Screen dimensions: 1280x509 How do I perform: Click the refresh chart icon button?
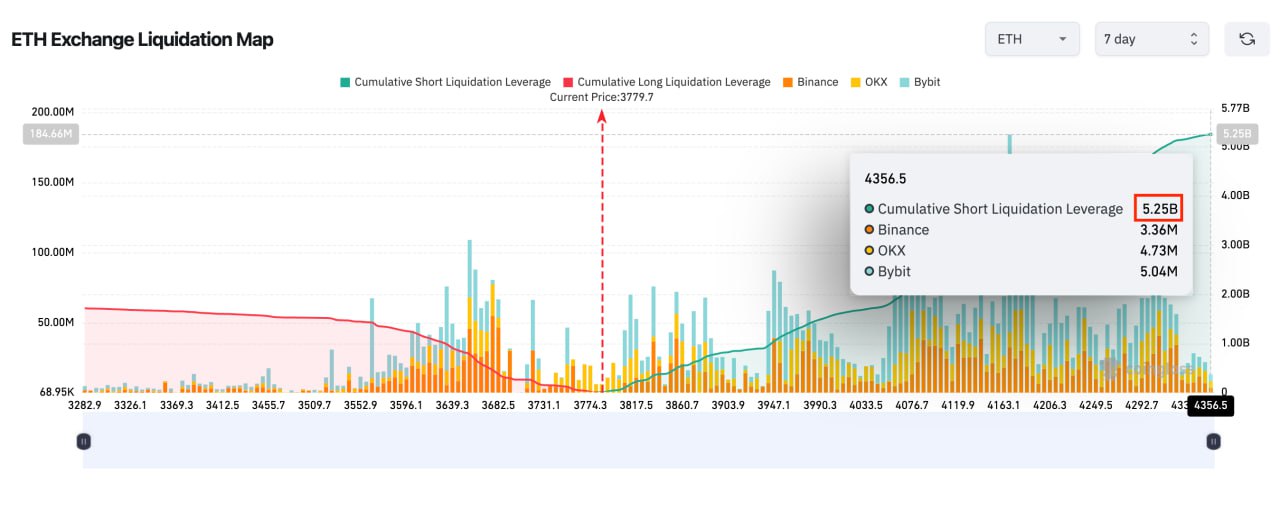tap(1247, 39)
